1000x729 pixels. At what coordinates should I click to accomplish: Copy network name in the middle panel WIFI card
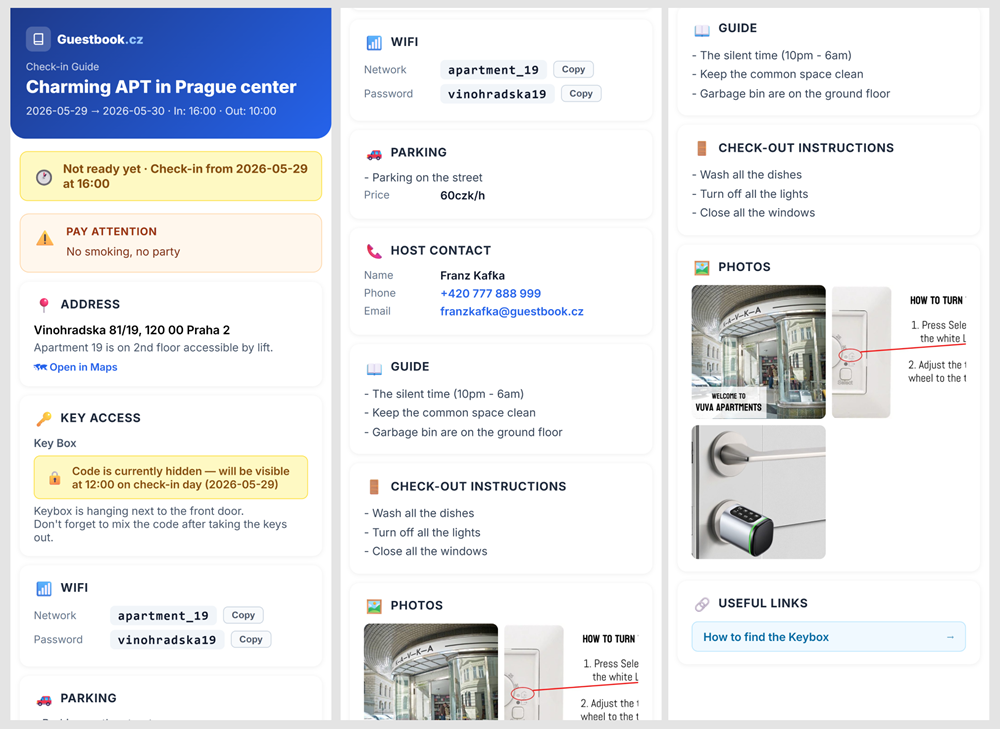(x=573, y=70)
